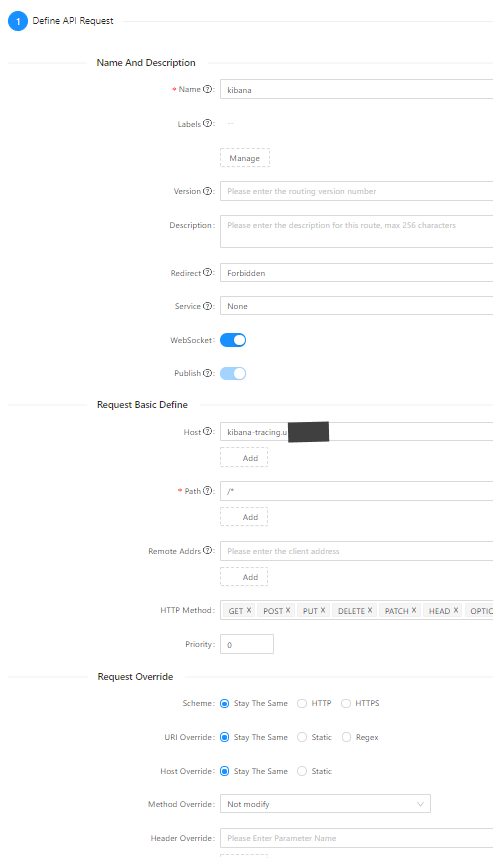This screenshot has width=493, height=858.
Task: Click the help icon next to Name
Action: [x=207, y=89]
